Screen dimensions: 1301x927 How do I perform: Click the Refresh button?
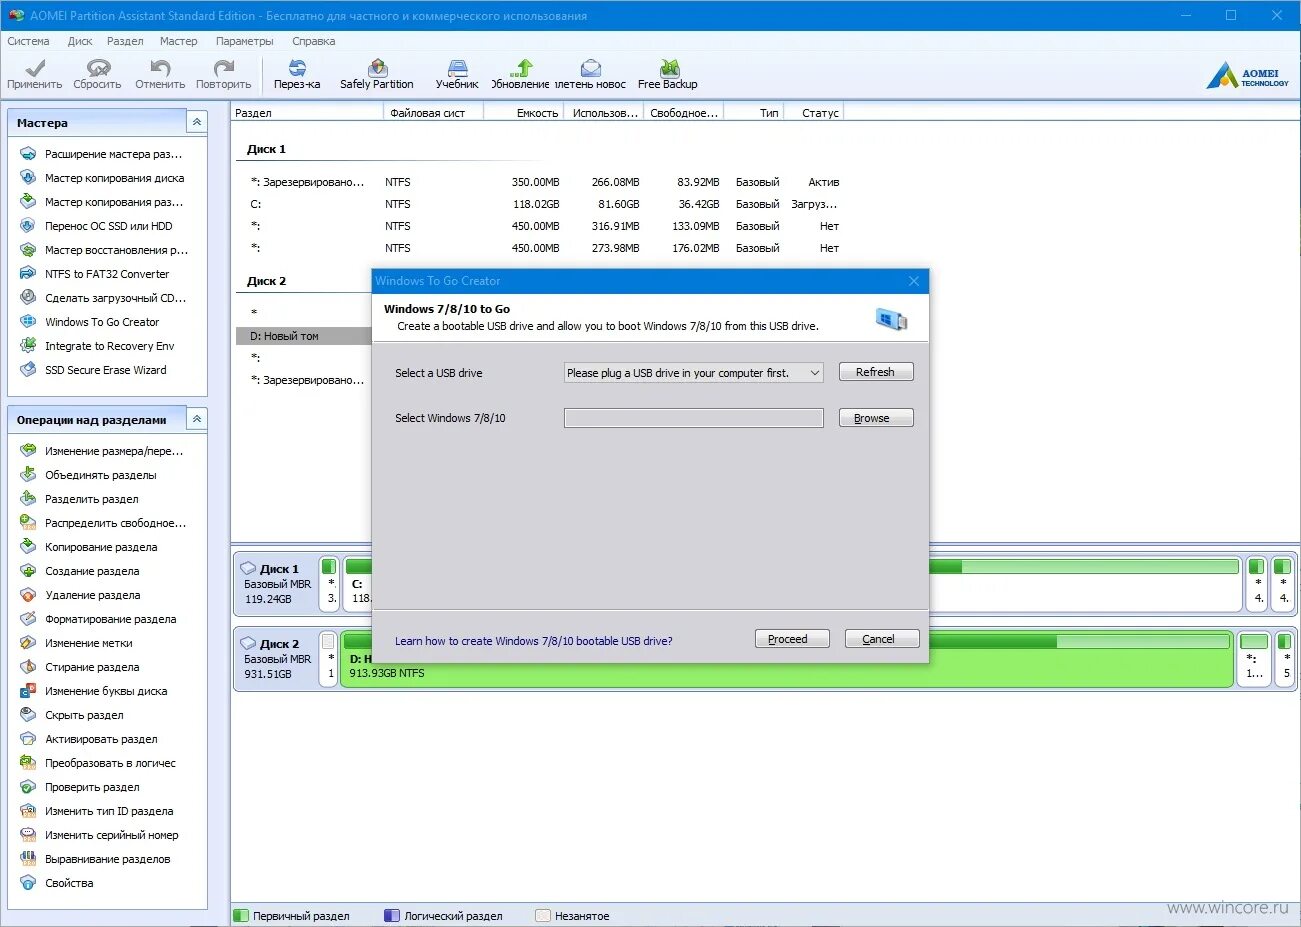pyautogui.click(x=875, y=372)
